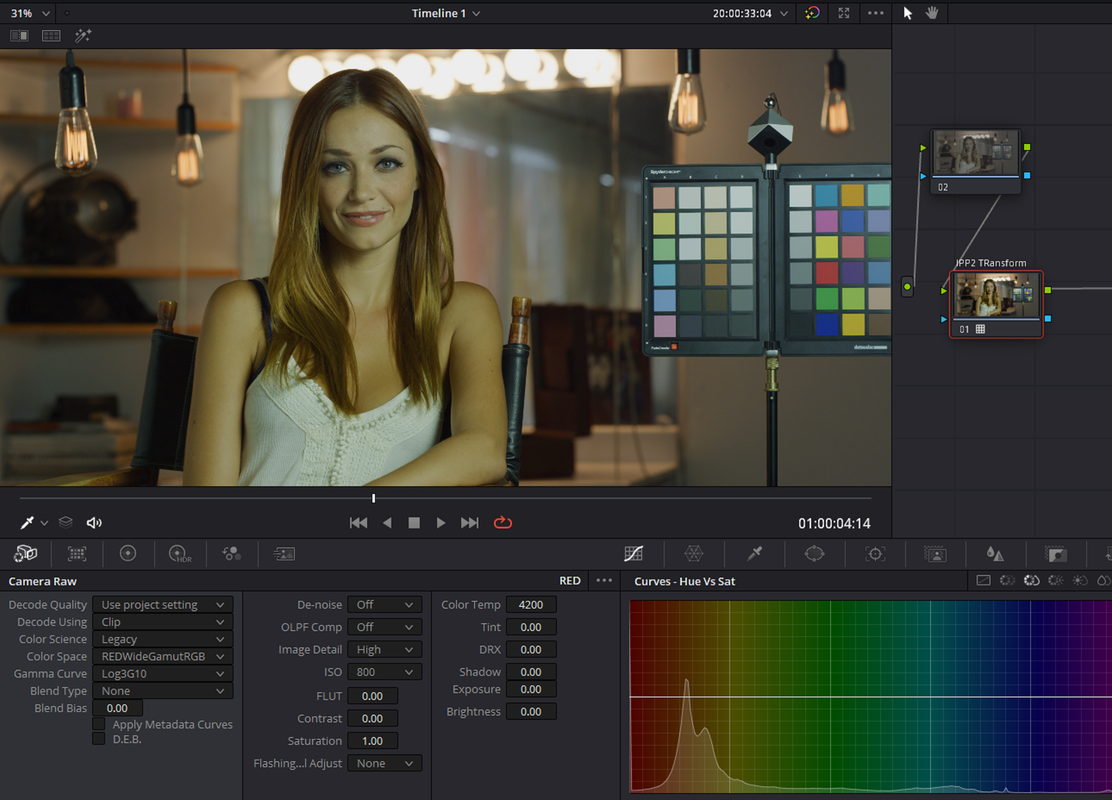
Task: Select the pointer arrow tool
Action: [907, 13]
